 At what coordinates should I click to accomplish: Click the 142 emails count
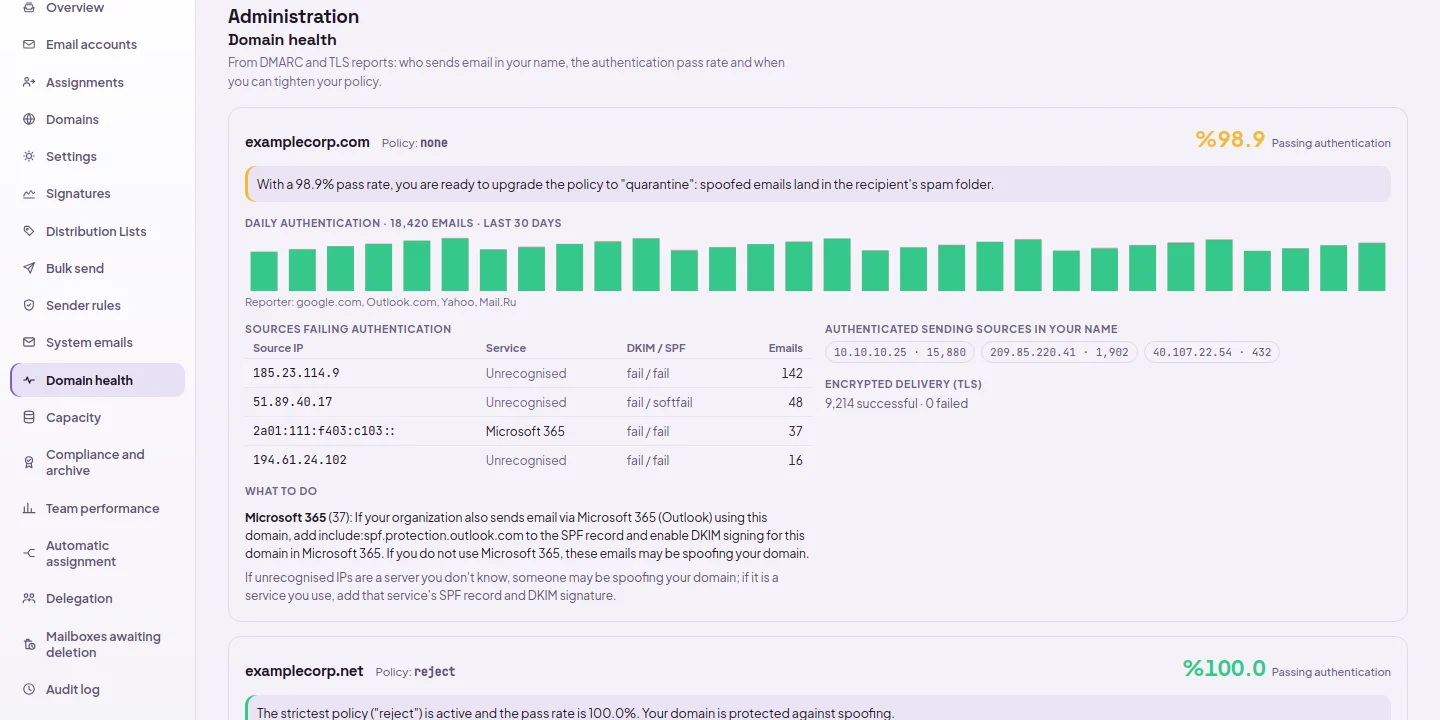pyautogui.click(x=792, y=373)
